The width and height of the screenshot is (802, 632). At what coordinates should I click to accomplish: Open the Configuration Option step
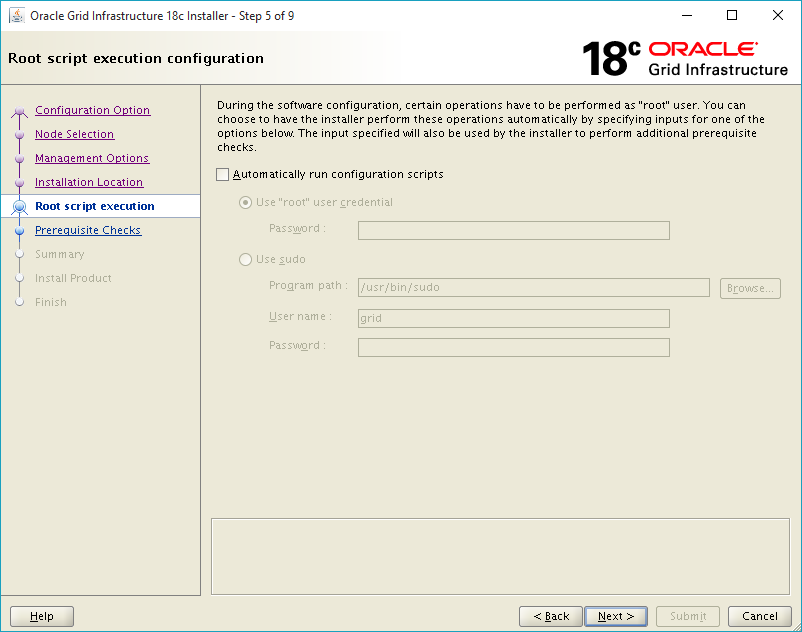point(93,110)
